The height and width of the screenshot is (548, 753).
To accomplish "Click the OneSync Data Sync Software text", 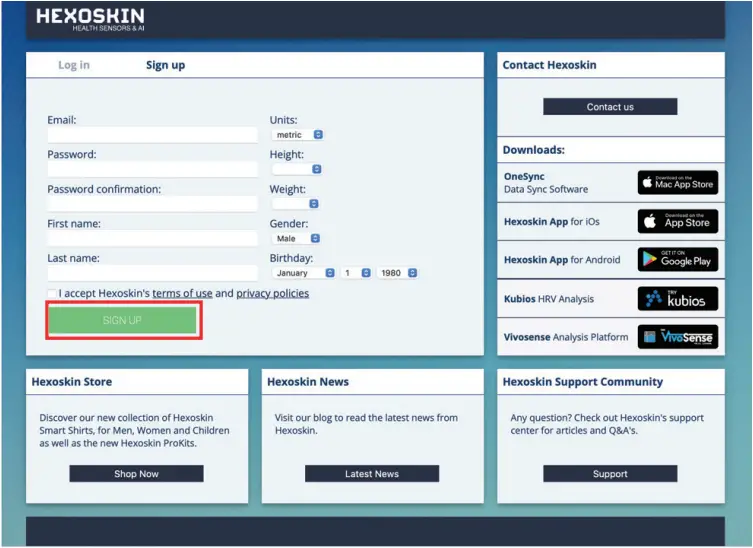I will pos(546,183).
